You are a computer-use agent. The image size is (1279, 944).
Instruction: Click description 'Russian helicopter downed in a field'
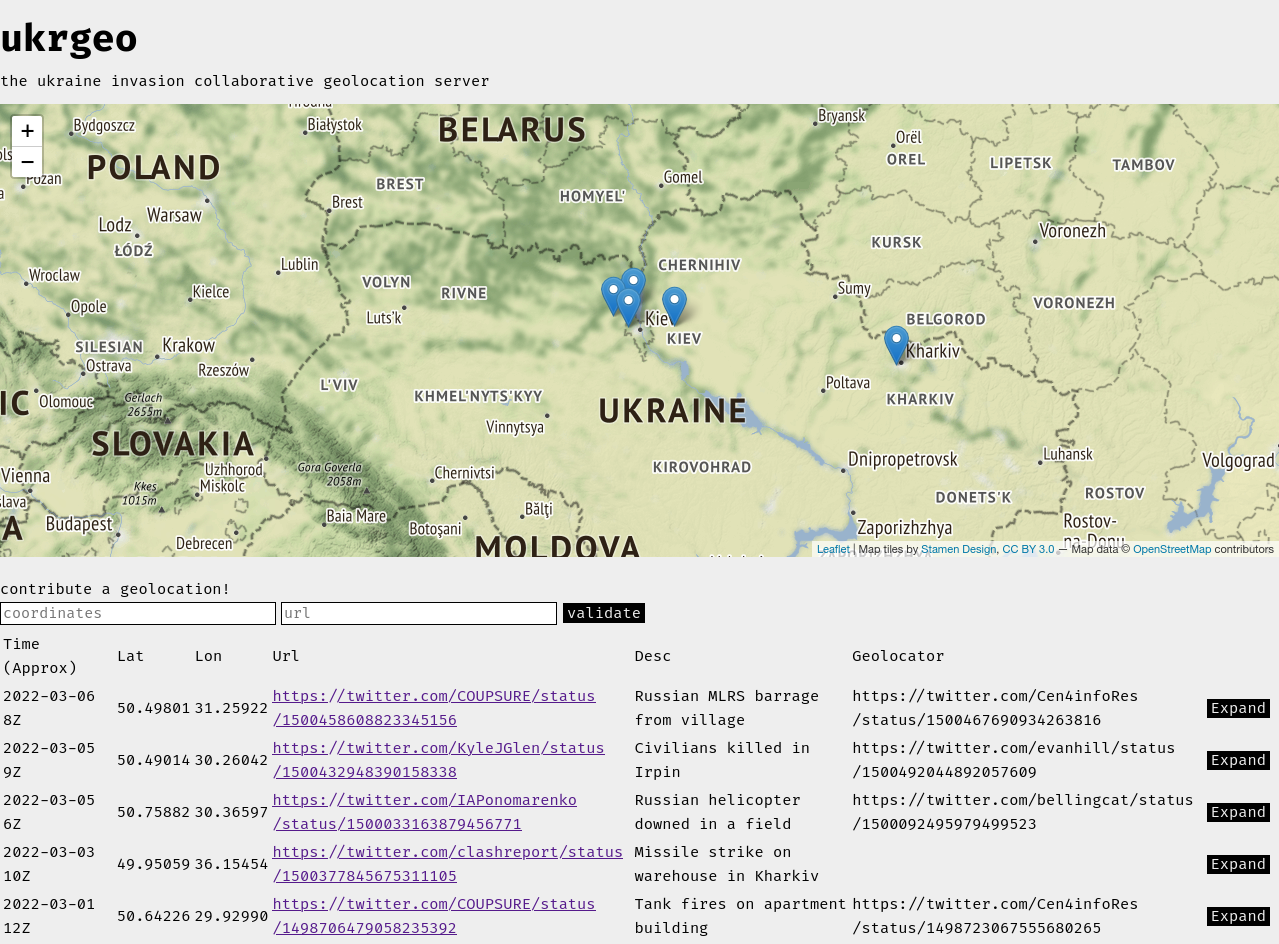pos(718,812)
